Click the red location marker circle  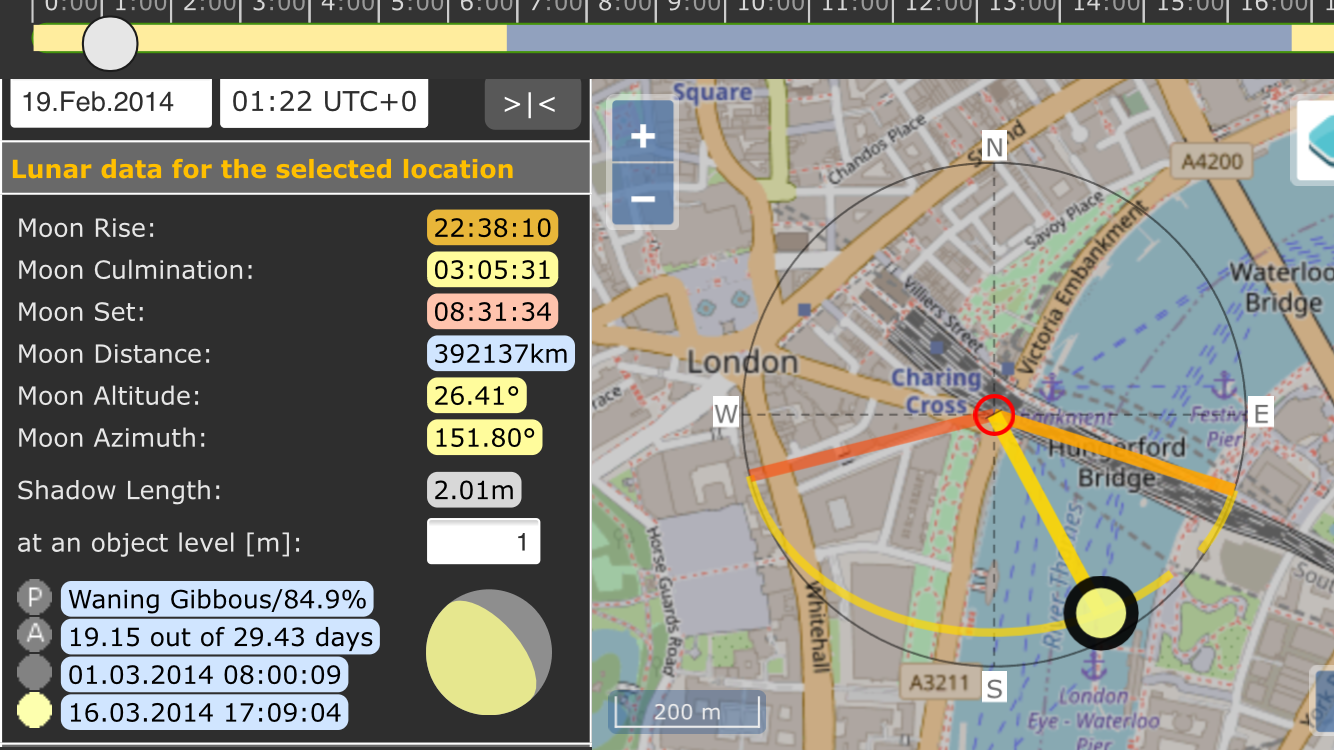[994, 414]
